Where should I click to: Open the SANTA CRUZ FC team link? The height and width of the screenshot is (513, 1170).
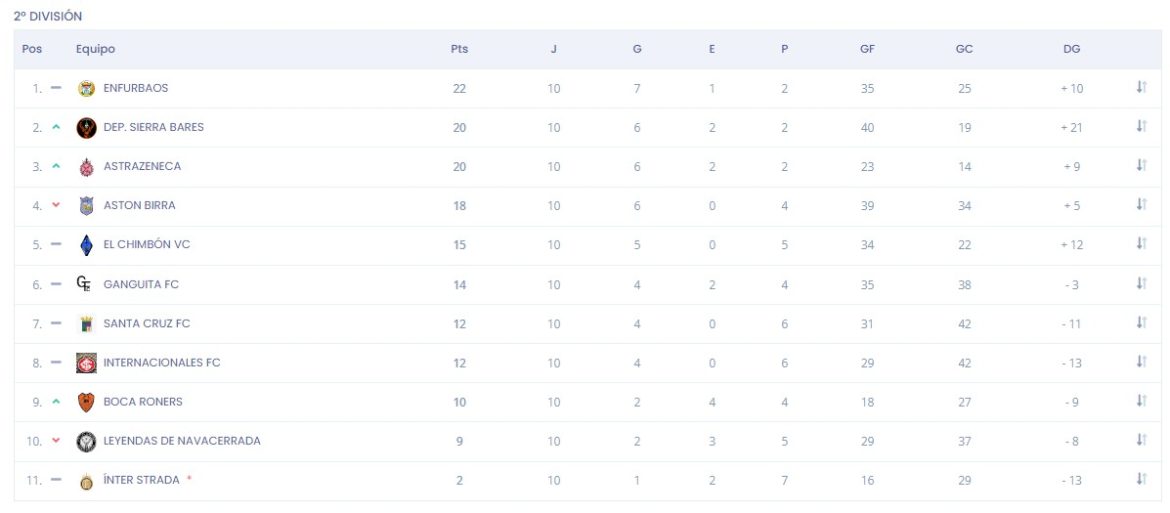pyautogui.click(x=147, y=324)
